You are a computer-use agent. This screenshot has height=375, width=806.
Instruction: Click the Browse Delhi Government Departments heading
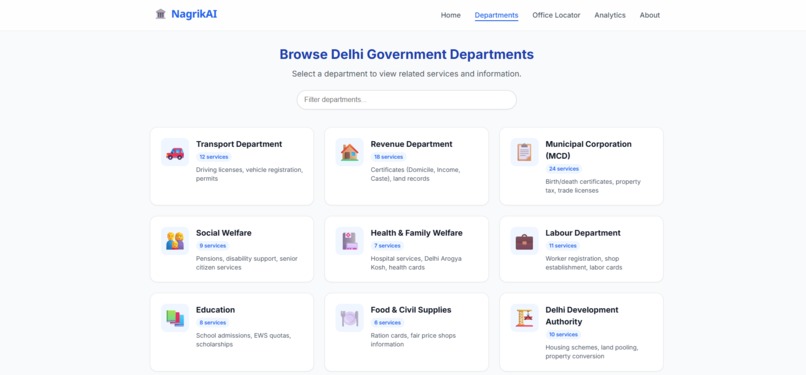point(407,54)
